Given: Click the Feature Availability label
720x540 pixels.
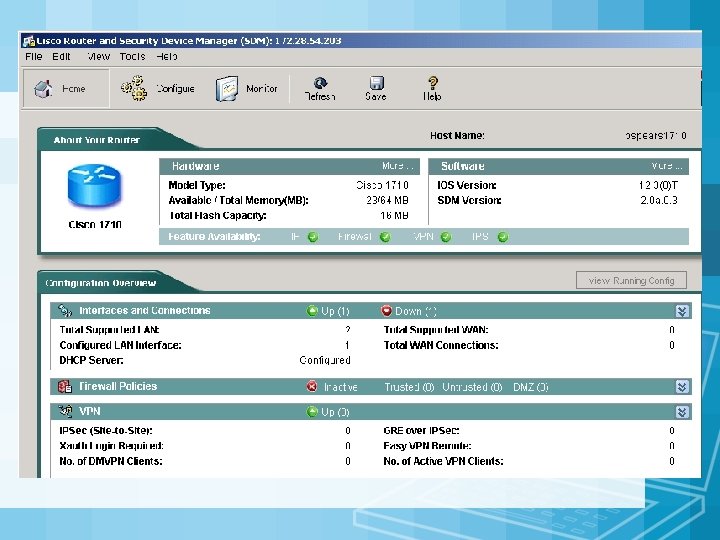Looking at the screenshot, I should [x=214, y=236].
